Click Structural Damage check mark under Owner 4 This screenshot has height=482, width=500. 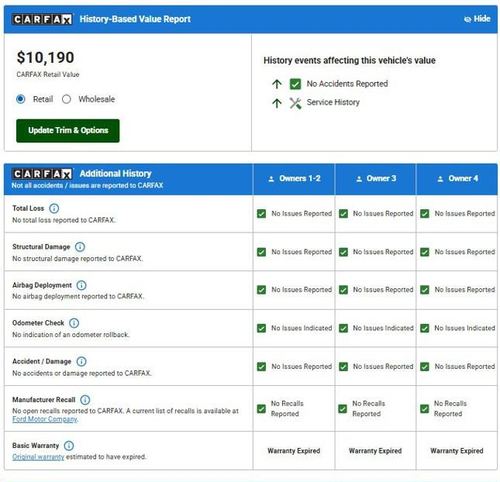425,252
